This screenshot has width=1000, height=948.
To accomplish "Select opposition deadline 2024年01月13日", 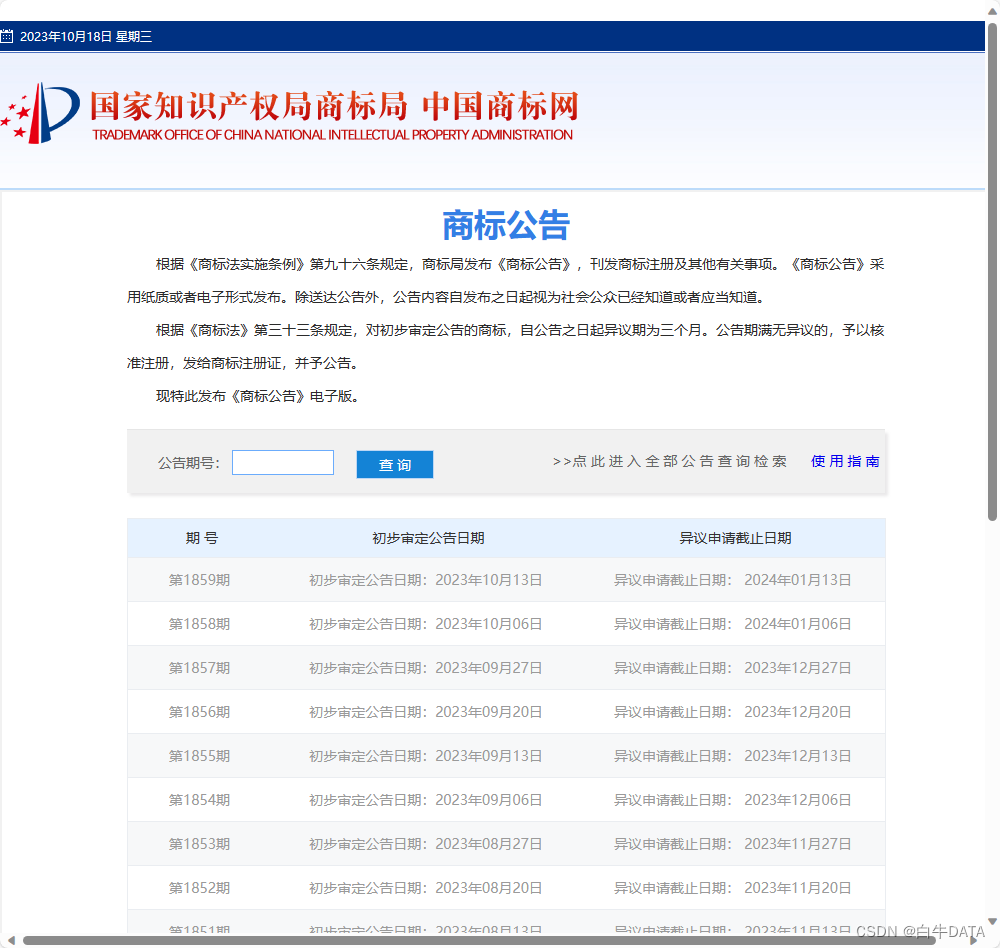I will [x=798, y=580].
